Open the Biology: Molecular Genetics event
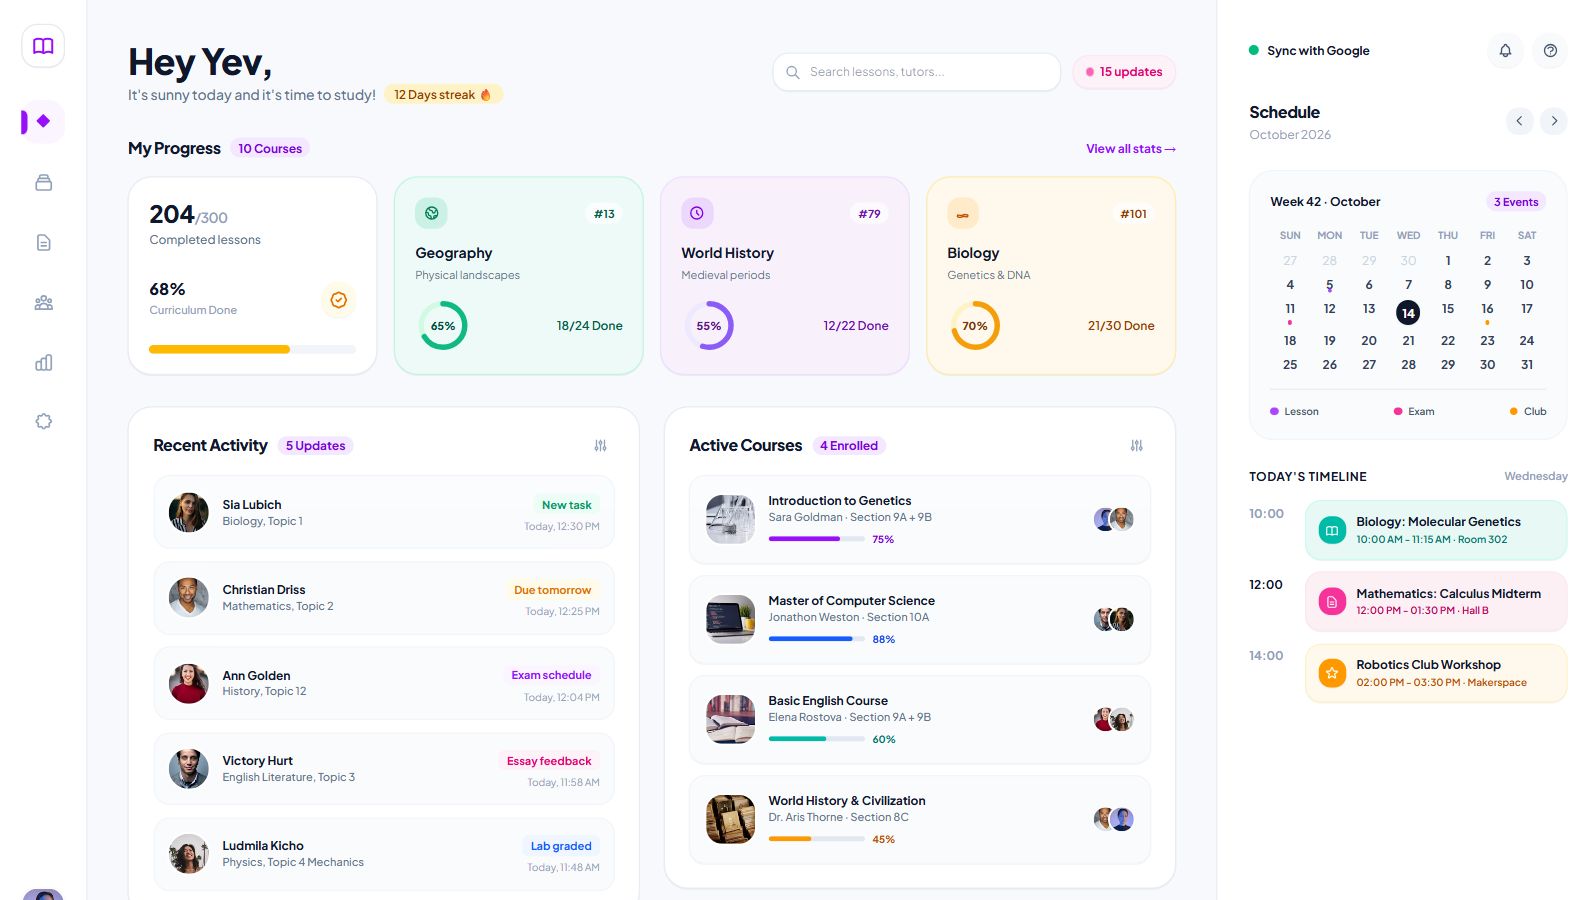Screen dimensions: 1580x900 (x=1436, y=530)
